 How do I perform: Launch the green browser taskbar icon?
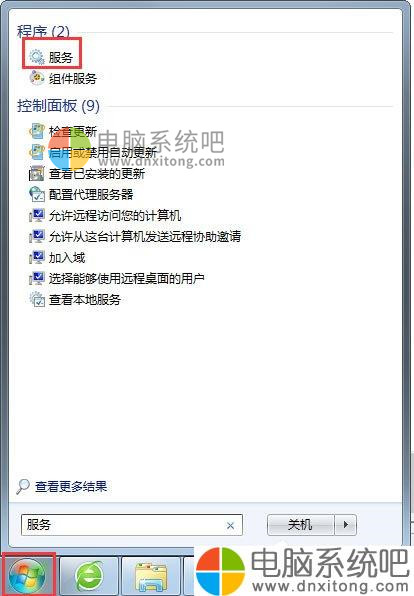tap(89, 577)
